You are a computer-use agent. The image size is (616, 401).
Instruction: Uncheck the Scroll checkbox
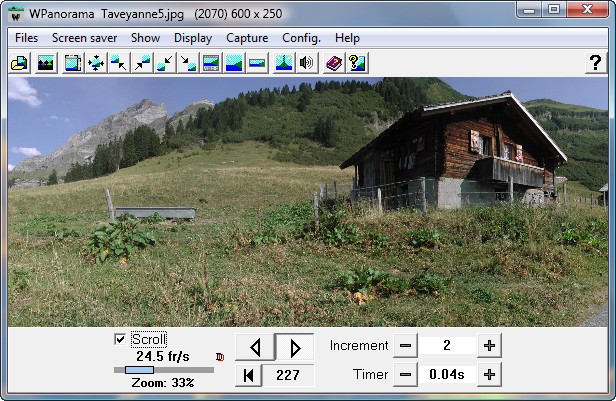(x=120, y=339)
